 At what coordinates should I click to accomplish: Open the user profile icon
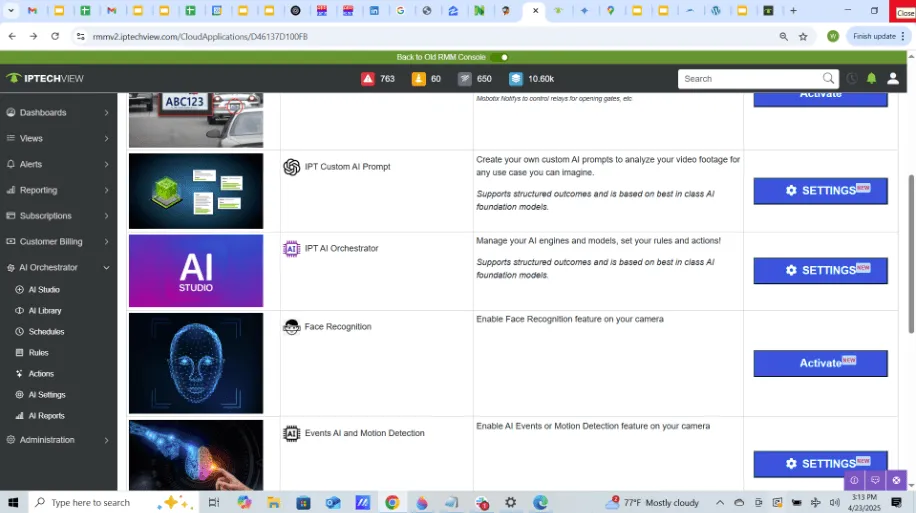click(893, 78)
